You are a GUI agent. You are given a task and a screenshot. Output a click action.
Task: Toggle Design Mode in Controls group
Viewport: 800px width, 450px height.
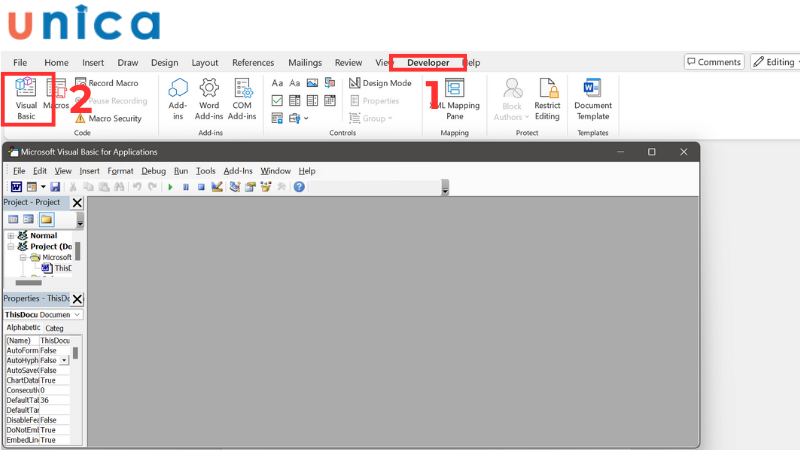380,83
